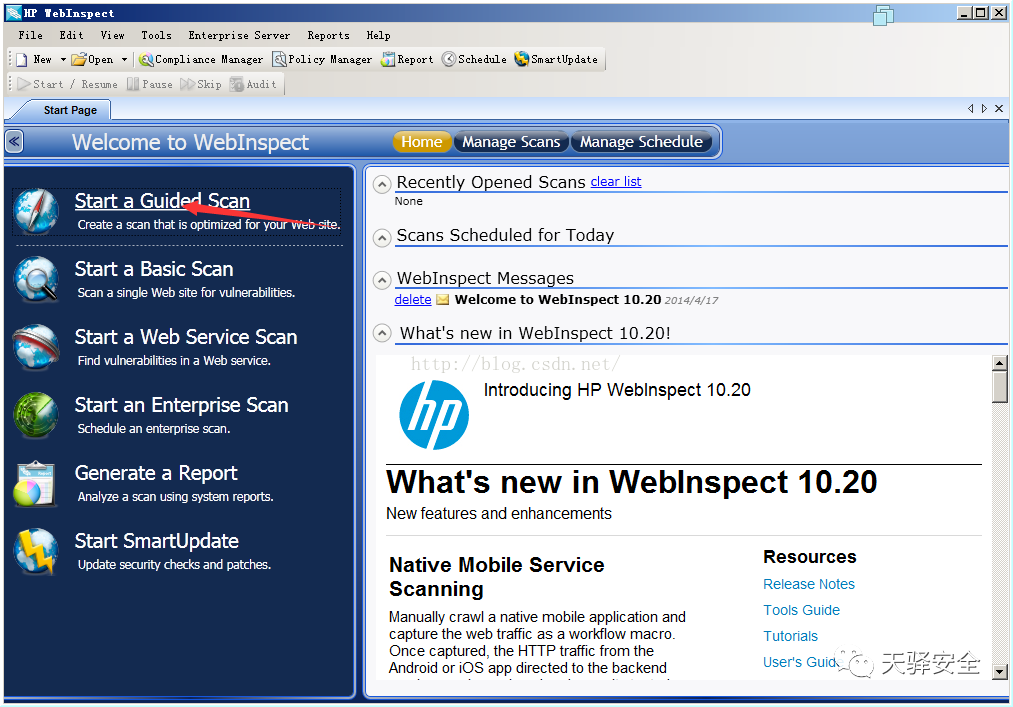Switch to the Home tab
The width and height of the screenshot is (1013, 707).
coord(422,142)
